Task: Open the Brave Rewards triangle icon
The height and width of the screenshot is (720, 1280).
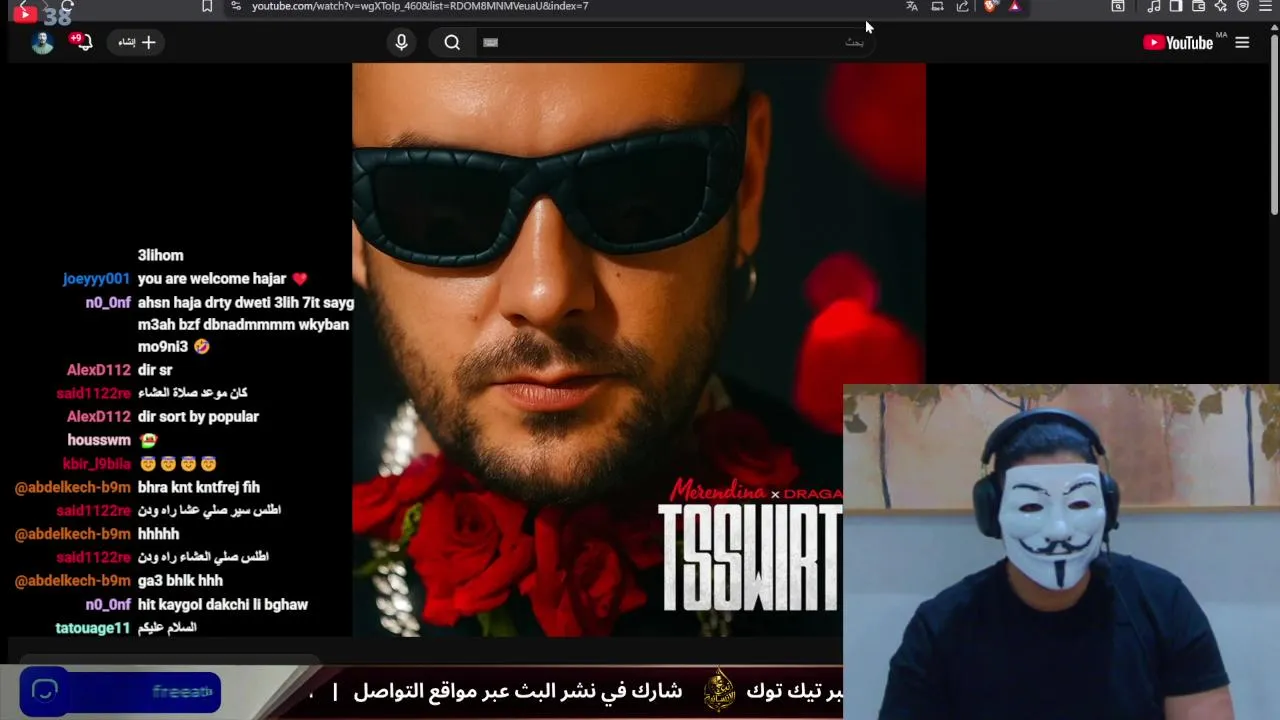Action: tap(1014, 6)
